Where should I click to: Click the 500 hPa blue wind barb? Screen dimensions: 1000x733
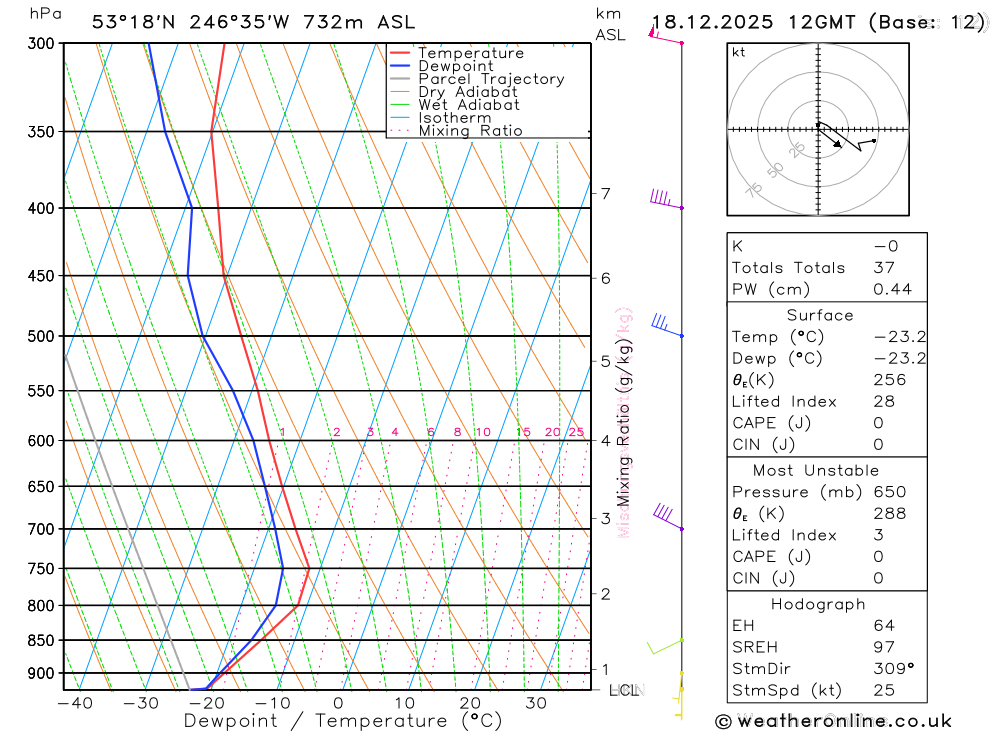pos(667,325)
